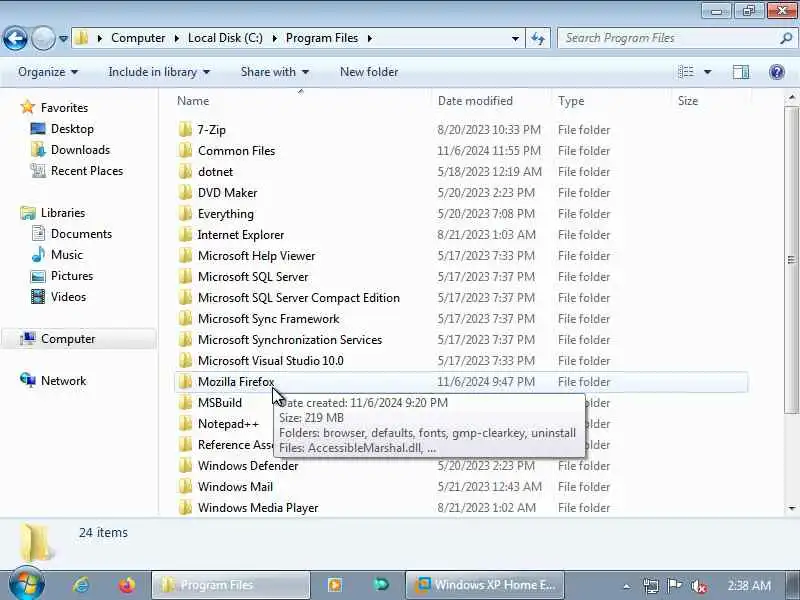Image resolution: width=800 pixels, height=600 pixels.
Task: Select the Common Files folder icon
Action: click(x=185, y=151)
